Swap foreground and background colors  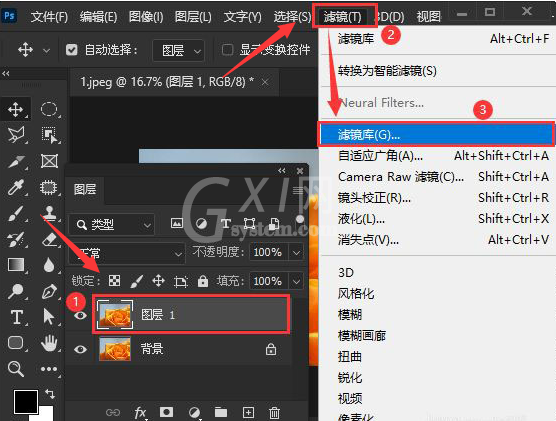click(x=50, y=394)
